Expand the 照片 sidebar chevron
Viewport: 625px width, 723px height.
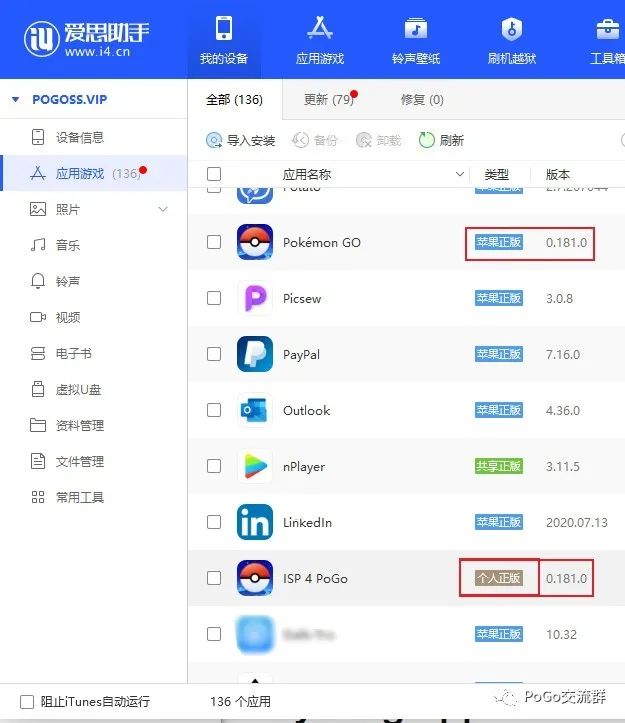click(x=163, y=209)
